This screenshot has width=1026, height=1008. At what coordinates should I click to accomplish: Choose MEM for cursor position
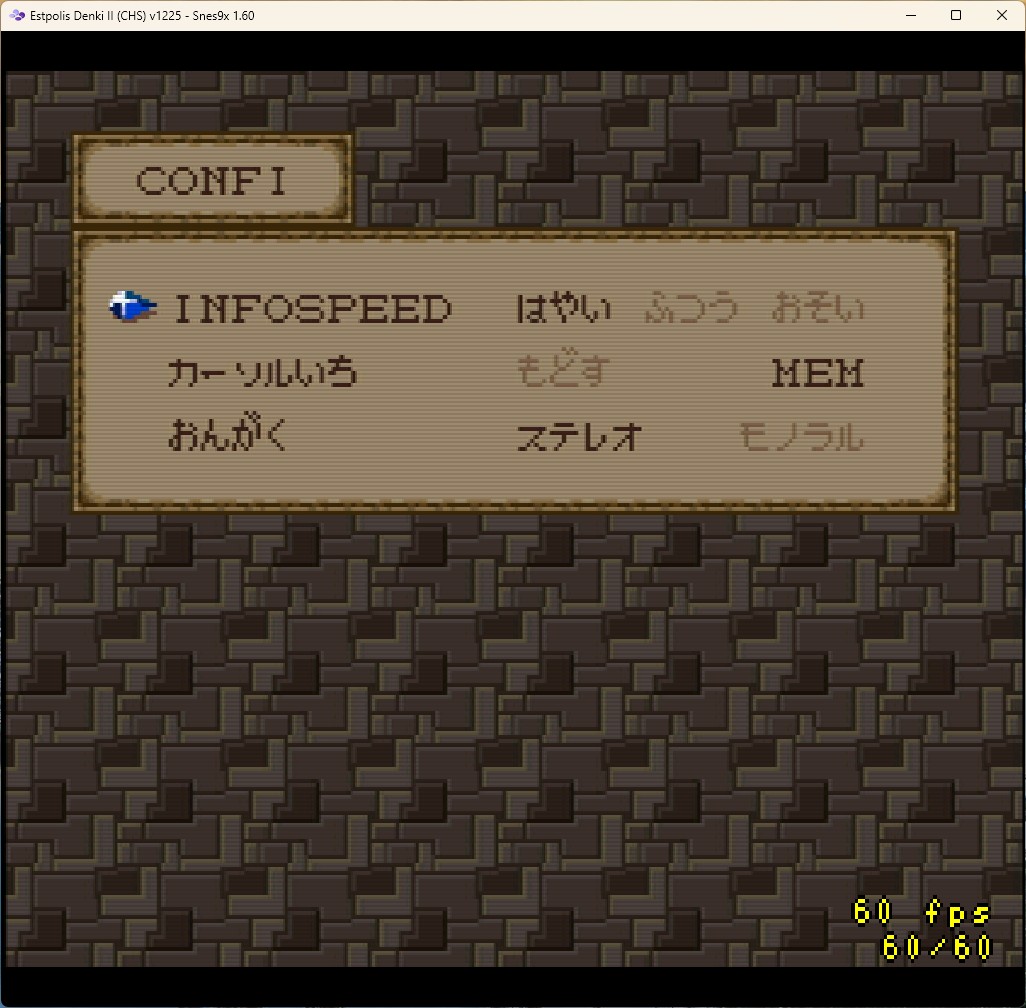point(818,373)
